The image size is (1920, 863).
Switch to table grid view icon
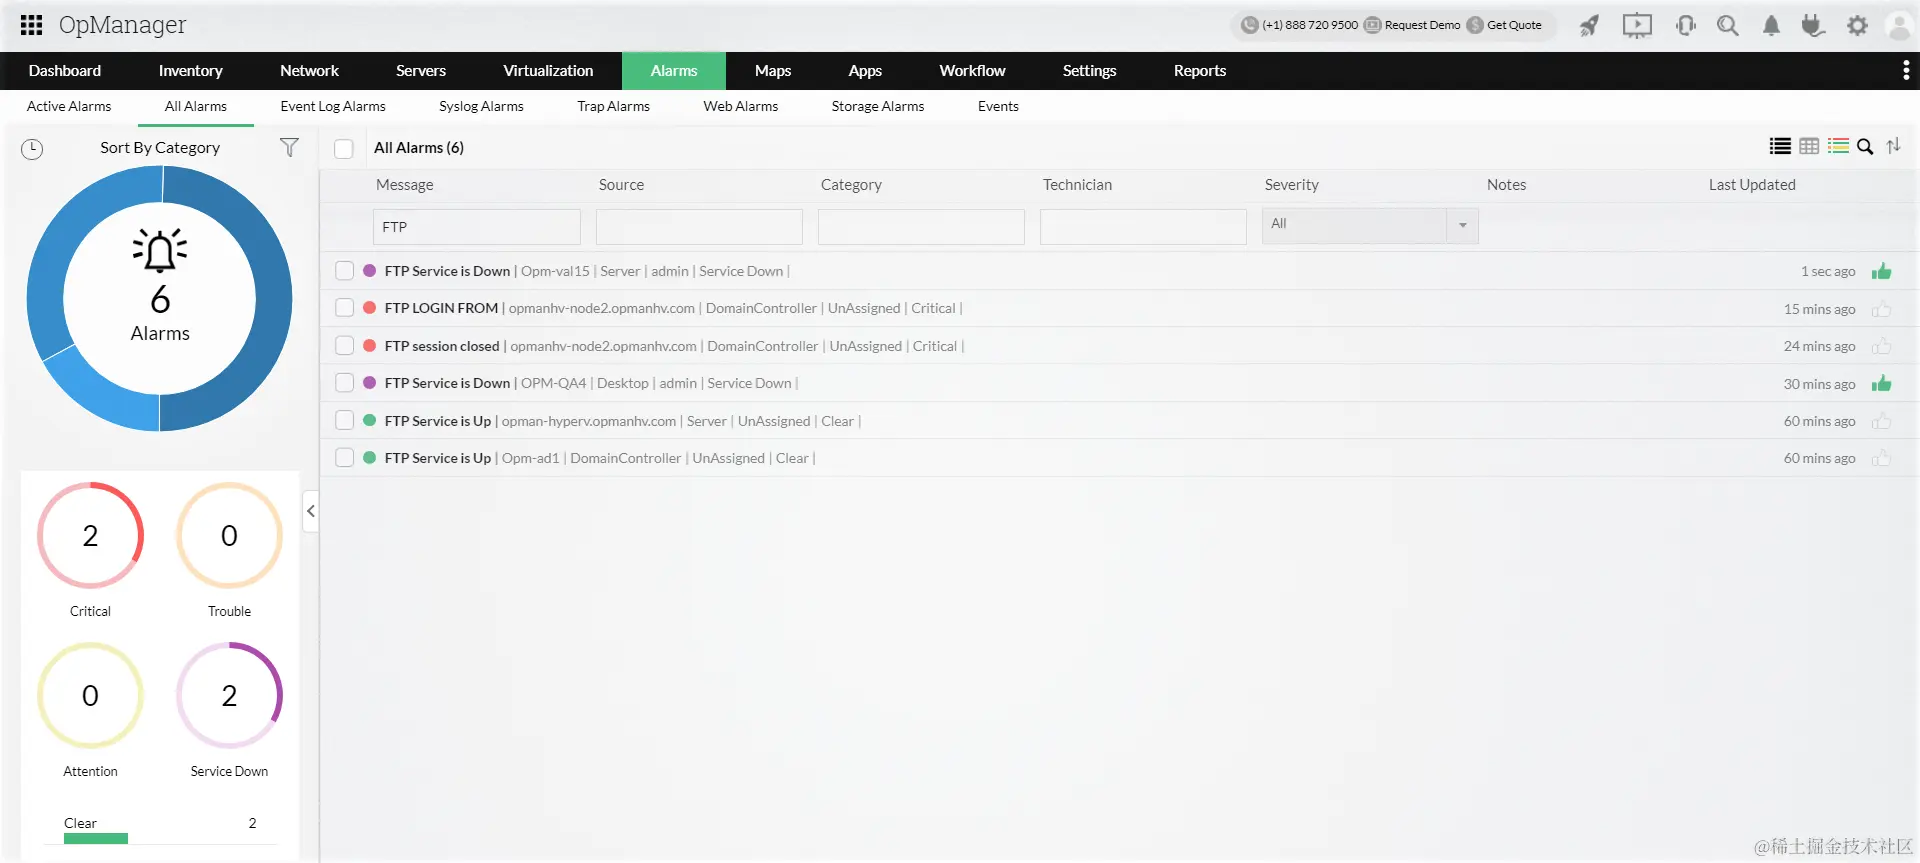(1809, 146)
